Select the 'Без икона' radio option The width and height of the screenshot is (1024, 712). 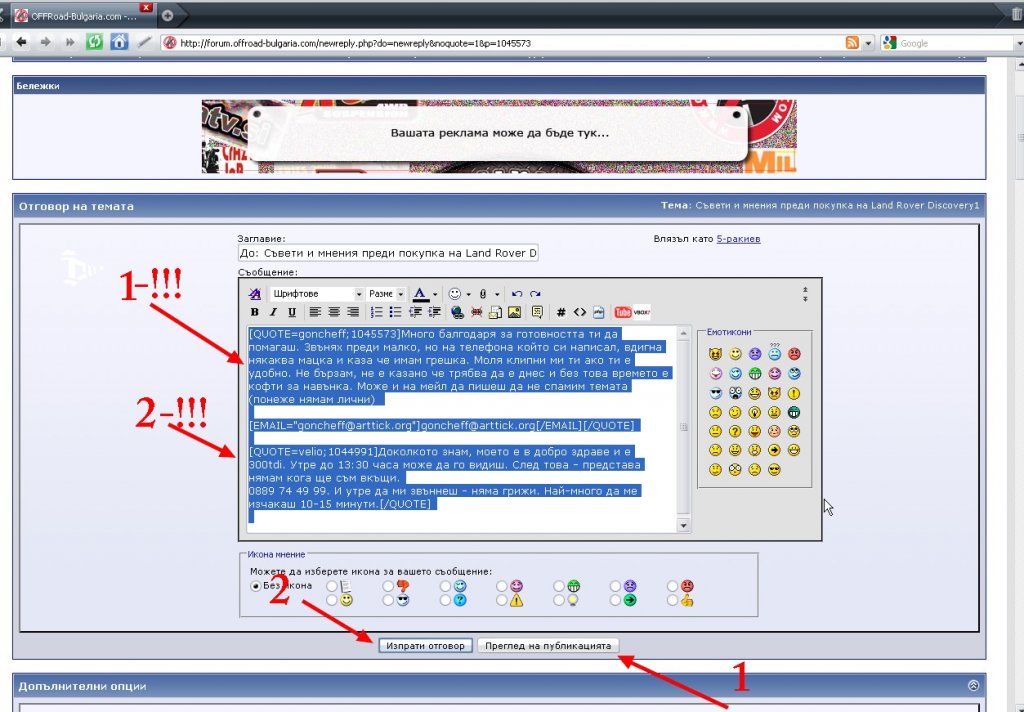tap(256, 586)
